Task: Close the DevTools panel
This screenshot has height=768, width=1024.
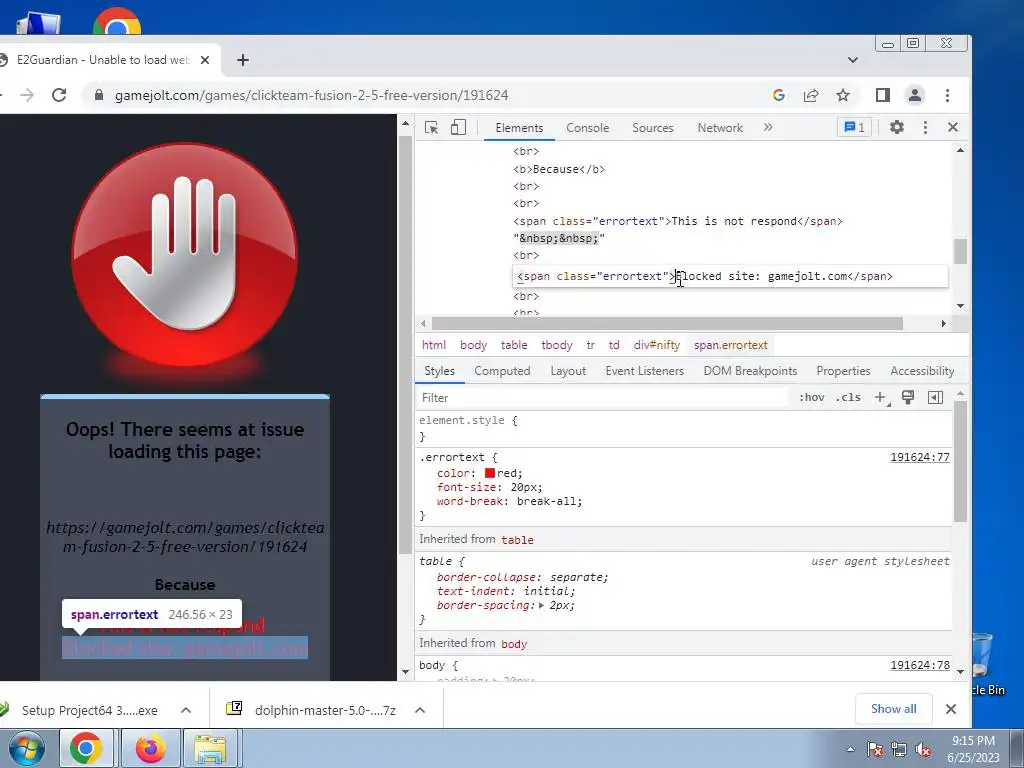Action: [953, 127]
